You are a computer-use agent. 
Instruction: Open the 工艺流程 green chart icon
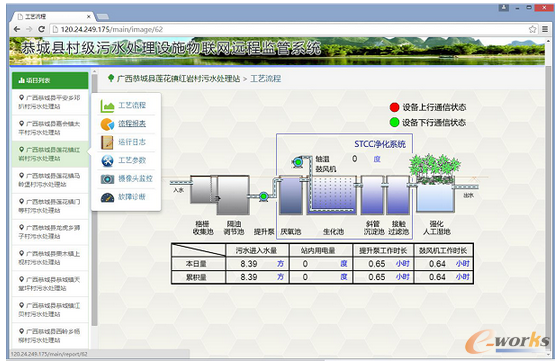pos(107,106)
